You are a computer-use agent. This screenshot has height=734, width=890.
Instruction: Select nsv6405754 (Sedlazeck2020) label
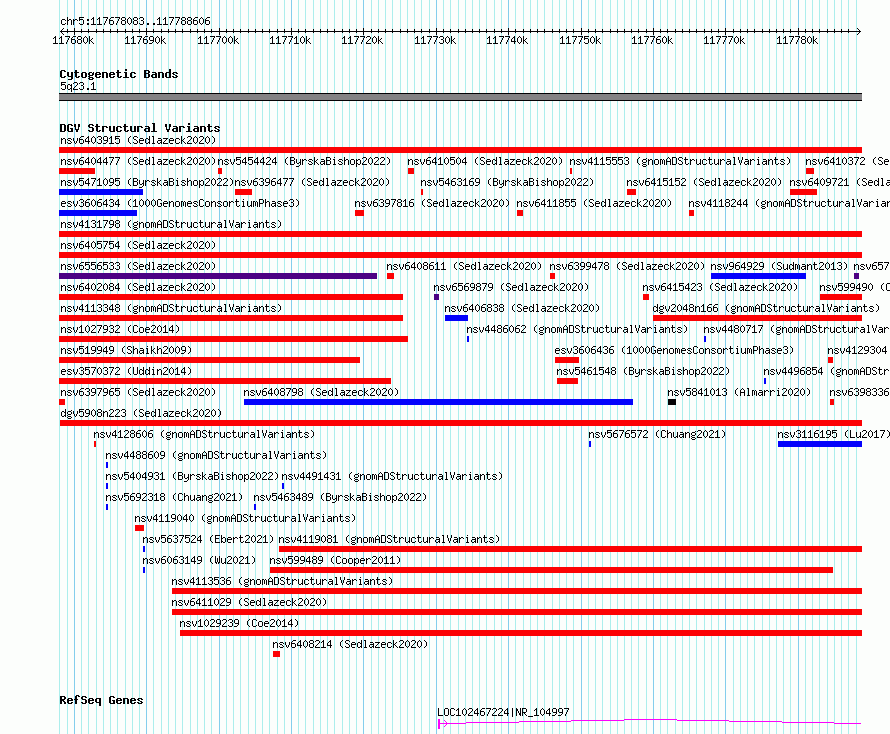[x=138, y=245]
